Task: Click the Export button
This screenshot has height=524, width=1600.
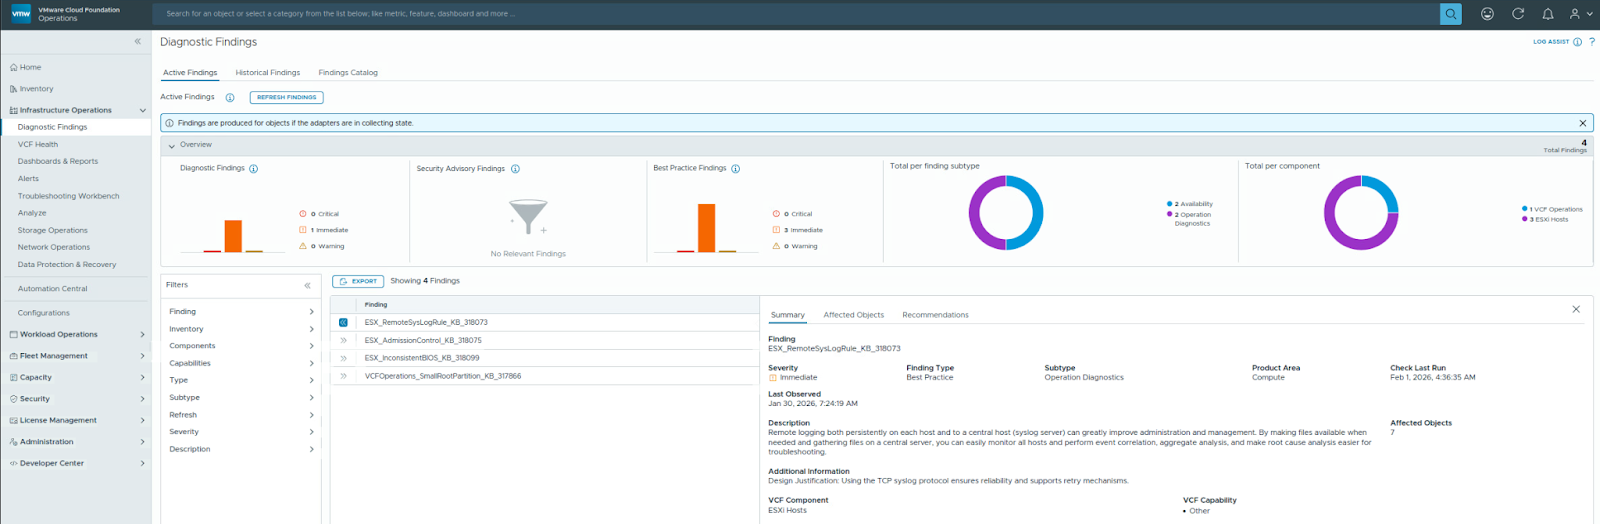Action: pyautogui.click(x=358, y=281)
